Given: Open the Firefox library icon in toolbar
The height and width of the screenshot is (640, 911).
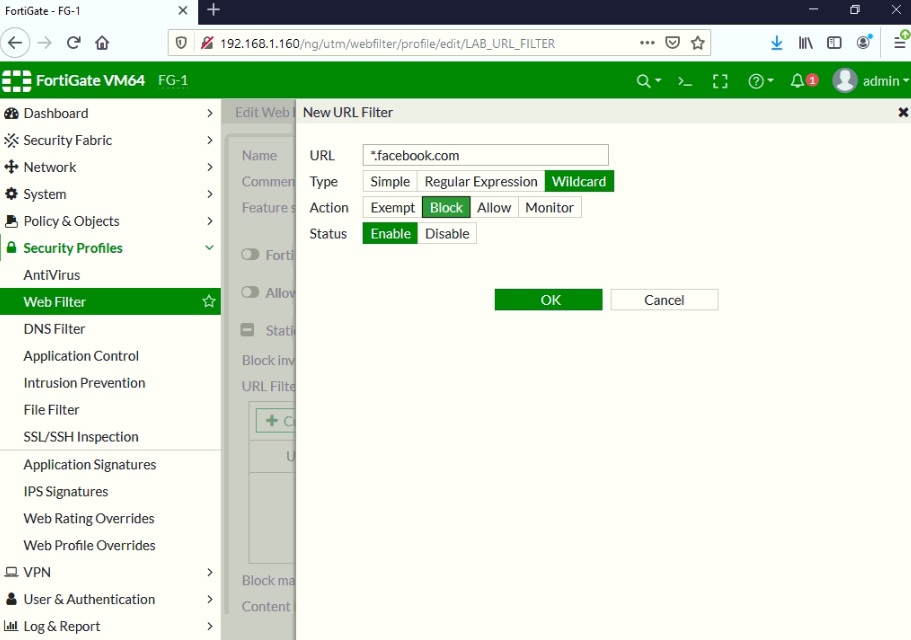Looking at the screenshot, I should pyautogui.click(x=805, y=43).
